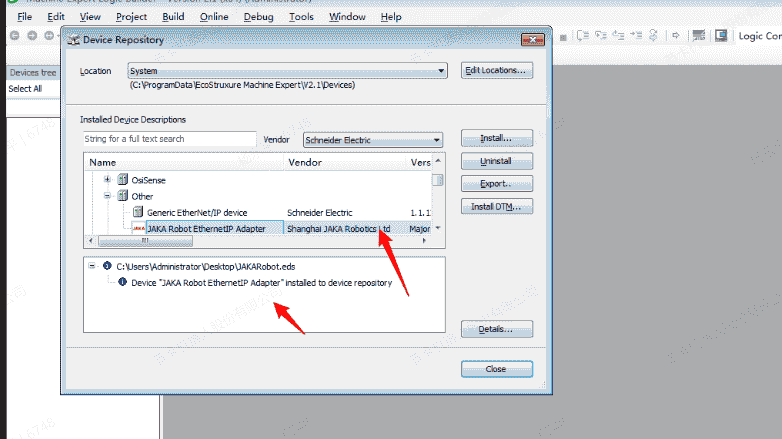
Task: Click the Logic Configuration toolbar icon
Action: pyautogui.click(x=721, y=36)
